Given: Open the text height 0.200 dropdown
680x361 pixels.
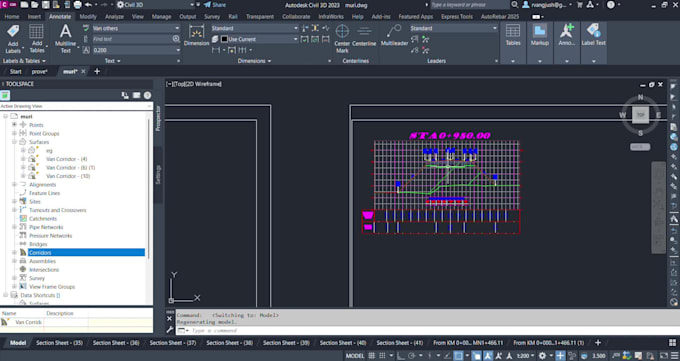Looking at the screenshot, I should coord(178,50).
